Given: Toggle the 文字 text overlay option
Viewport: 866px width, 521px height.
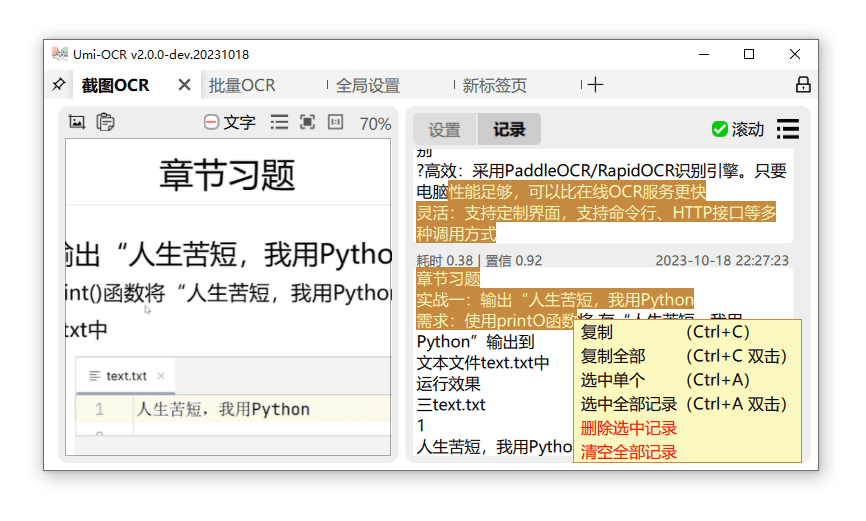Looking at the screenshot, I should 230,122.
